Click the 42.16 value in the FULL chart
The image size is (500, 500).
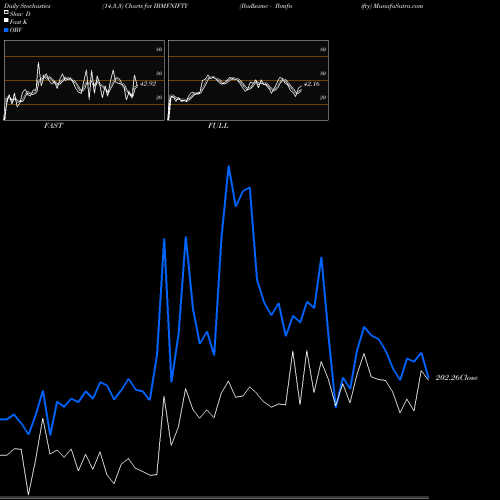click(x=312, y=84)
